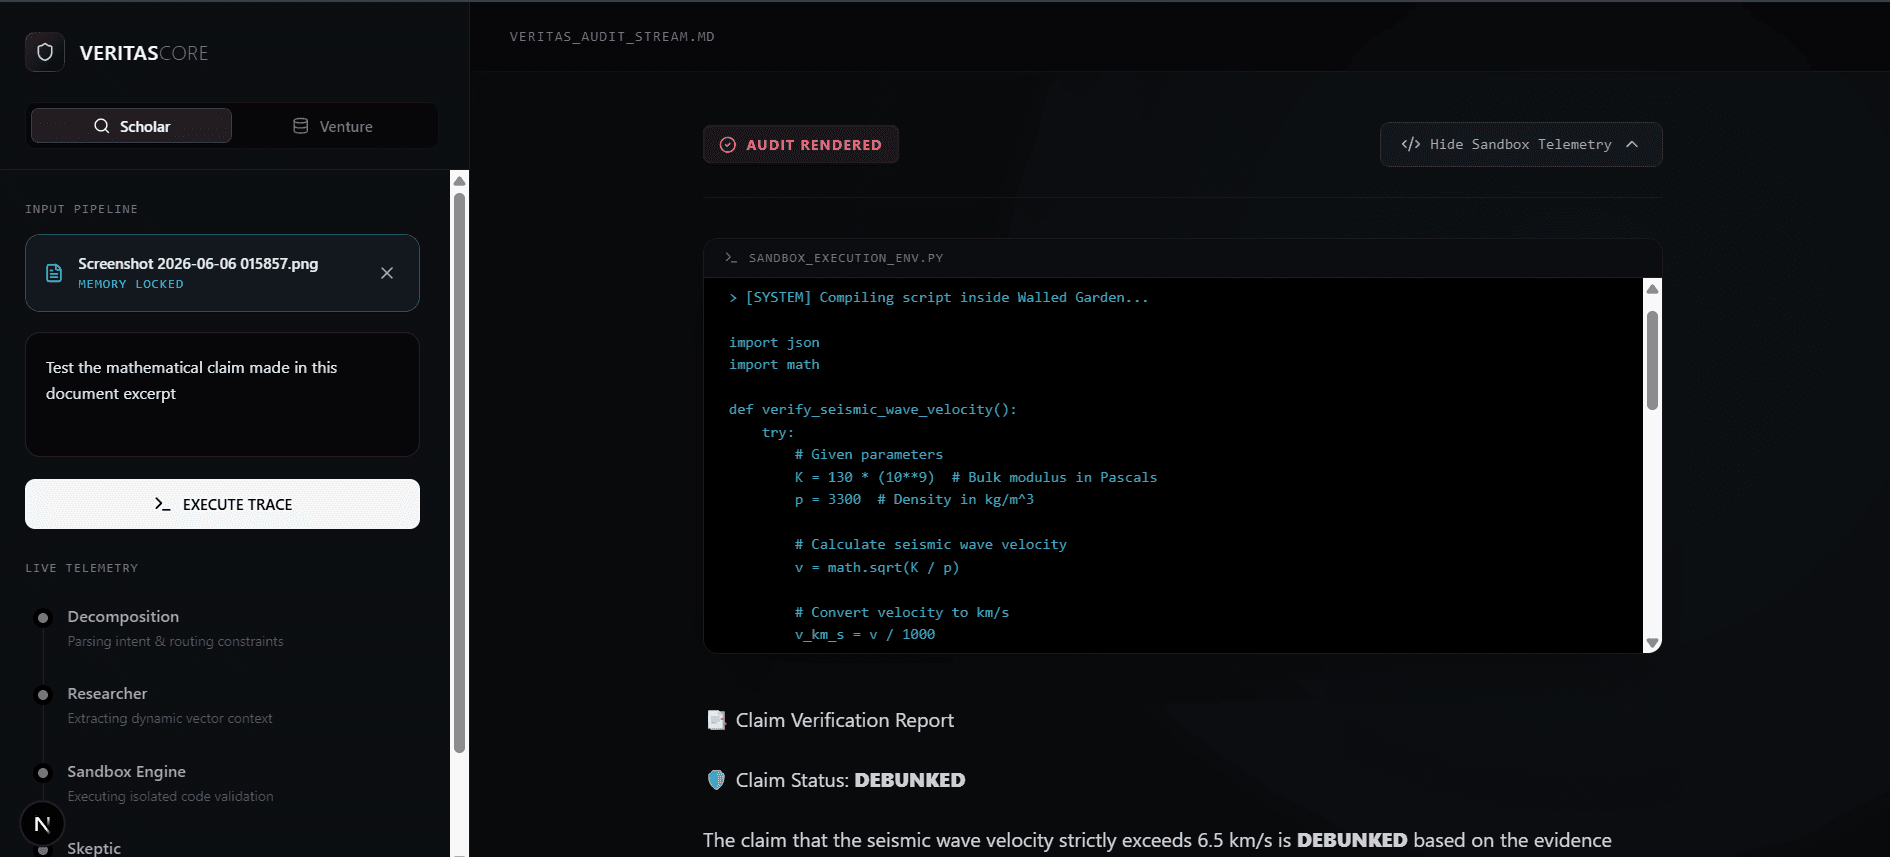Click the 'MEMORY LOCKED' status text

pyautogui.click(x=131, y=285)
